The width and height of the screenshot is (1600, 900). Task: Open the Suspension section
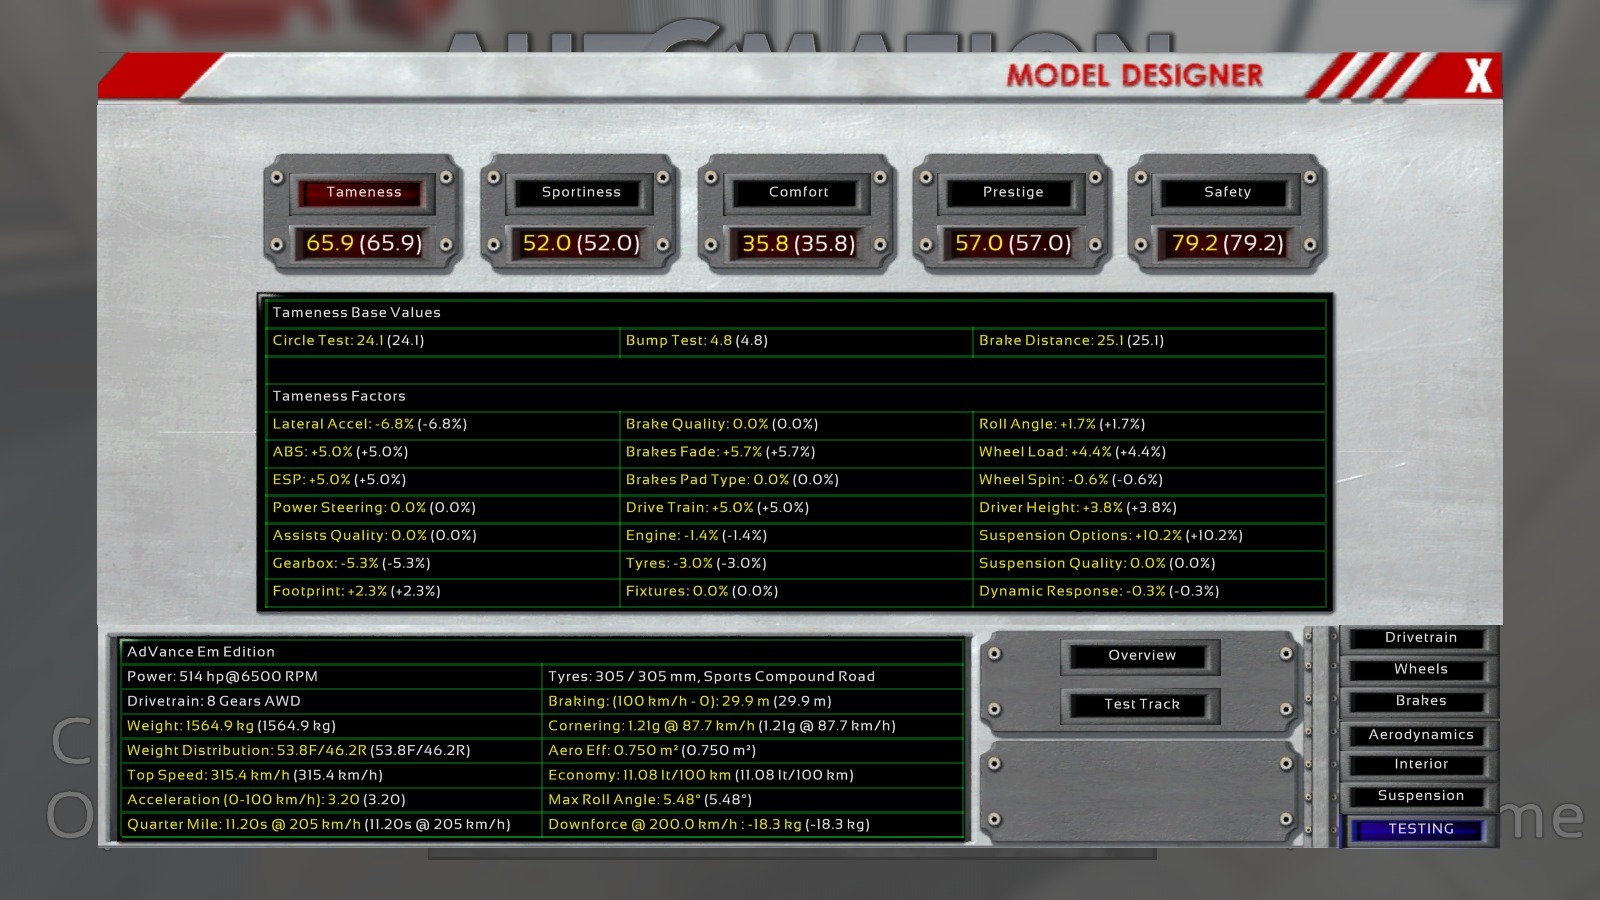click(x=1420, y=796)
